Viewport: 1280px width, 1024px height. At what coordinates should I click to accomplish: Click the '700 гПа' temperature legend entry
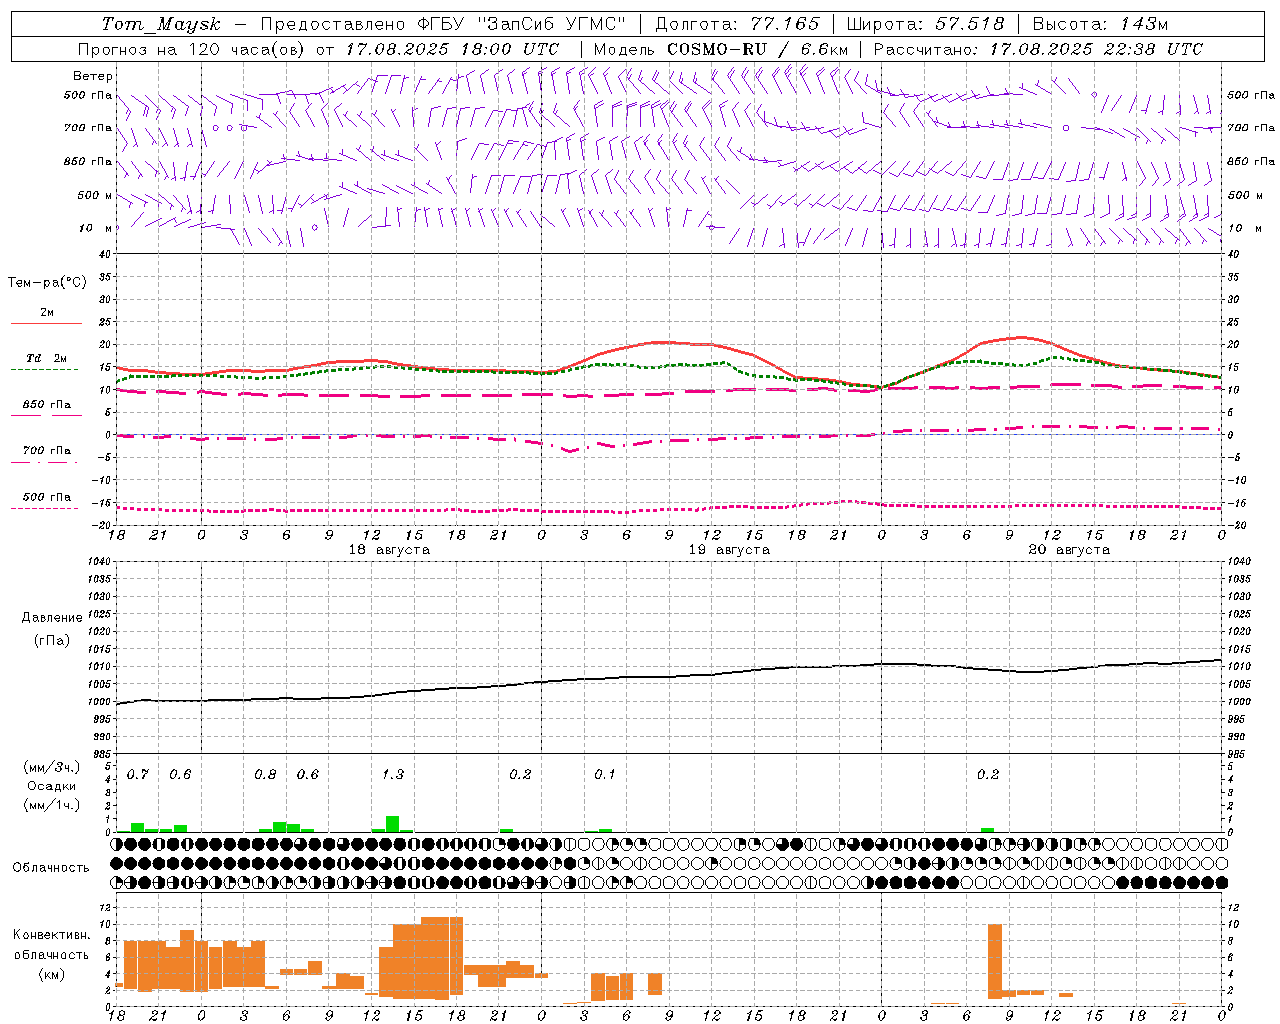[x=47, y=451]
